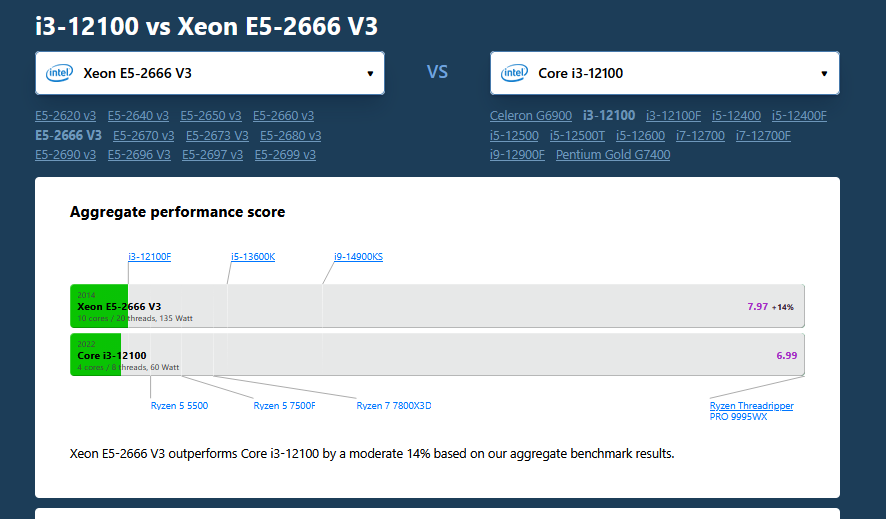Open the i9-14900KS marker link
886x519 pixels.
358,257
